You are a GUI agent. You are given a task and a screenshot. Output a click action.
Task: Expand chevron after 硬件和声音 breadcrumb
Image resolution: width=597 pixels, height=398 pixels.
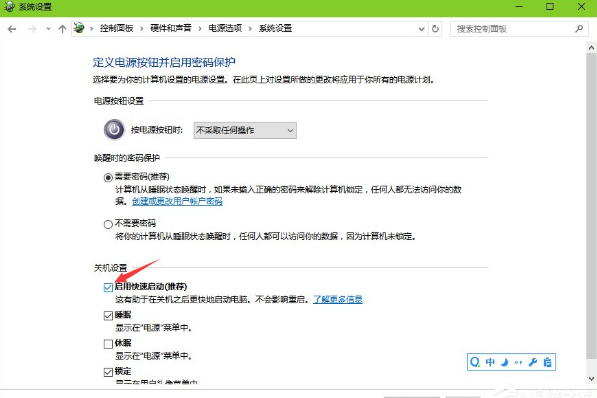click(200, 29)
